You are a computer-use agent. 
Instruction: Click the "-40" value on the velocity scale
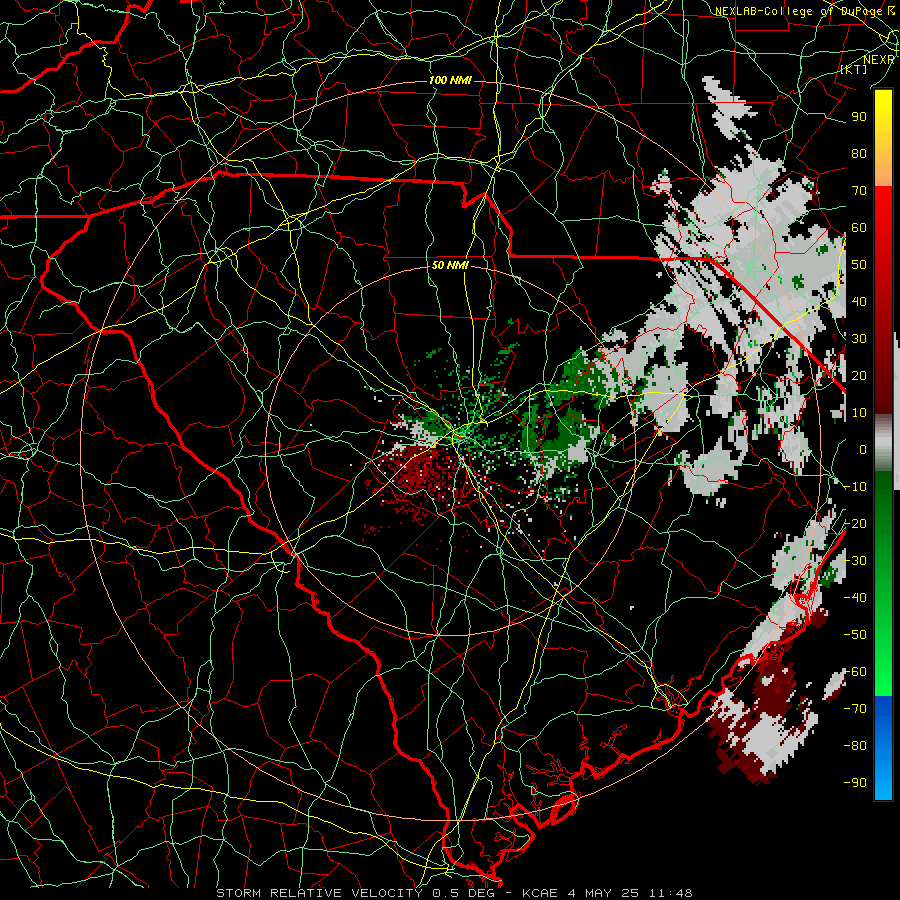[x=855, y=598]
